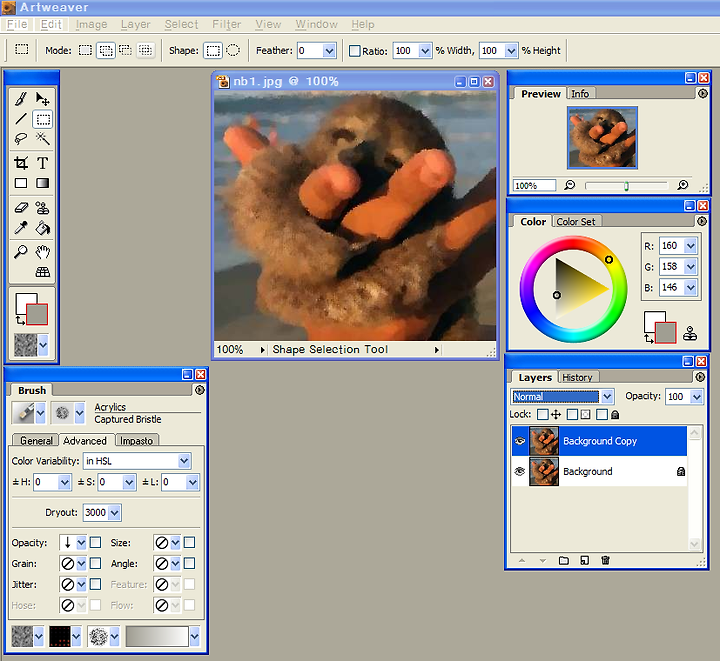
Task: Toggle Size invert checkbox in Brush panel
Action: [x=189, y=543]
